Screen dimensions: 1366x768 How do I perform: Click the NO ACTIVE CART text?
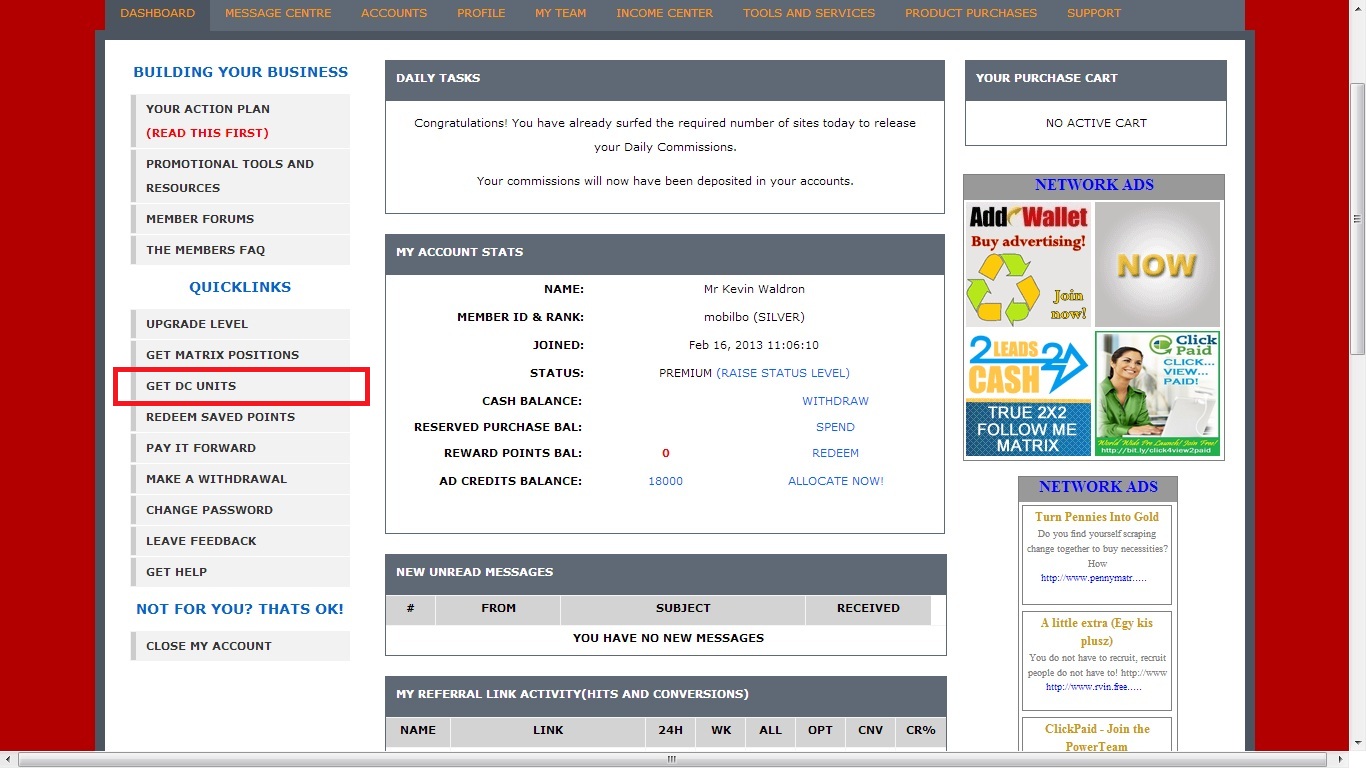pyautogui.click(x=1096, y=123)
